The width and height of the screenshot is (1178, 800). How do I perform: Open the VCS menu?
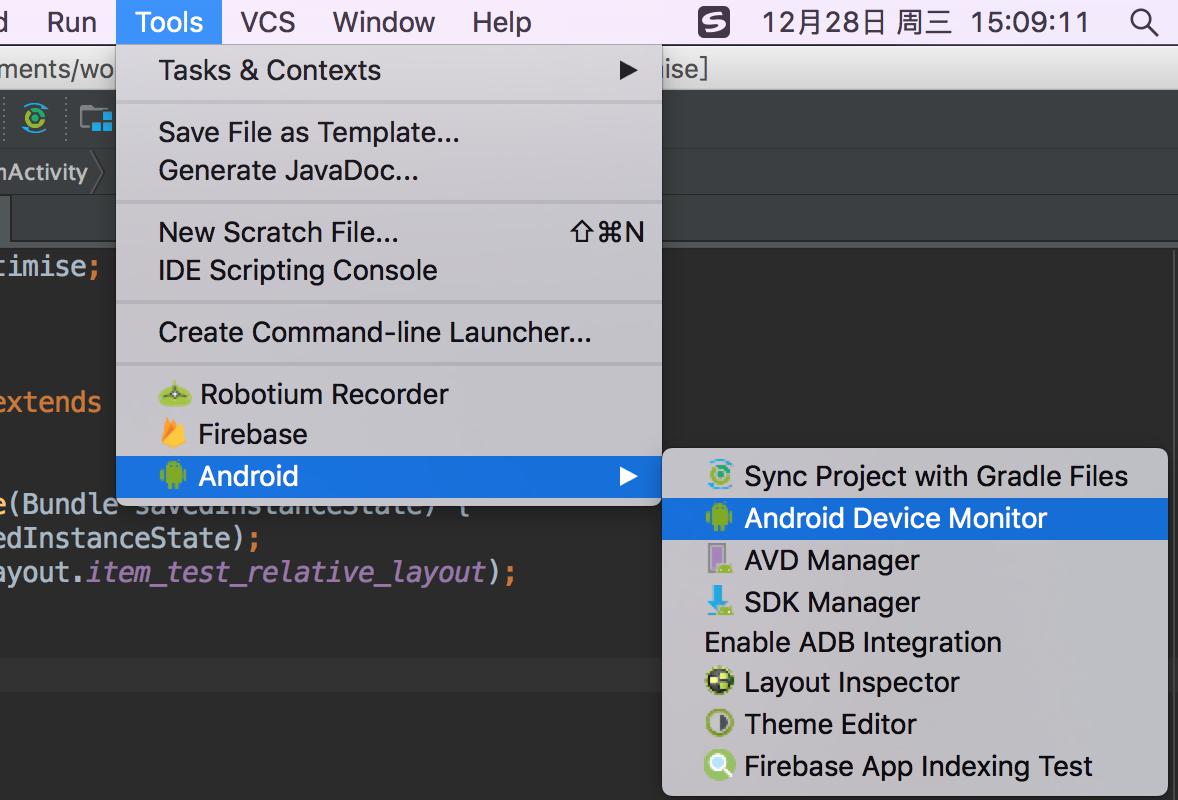(268, 22)
